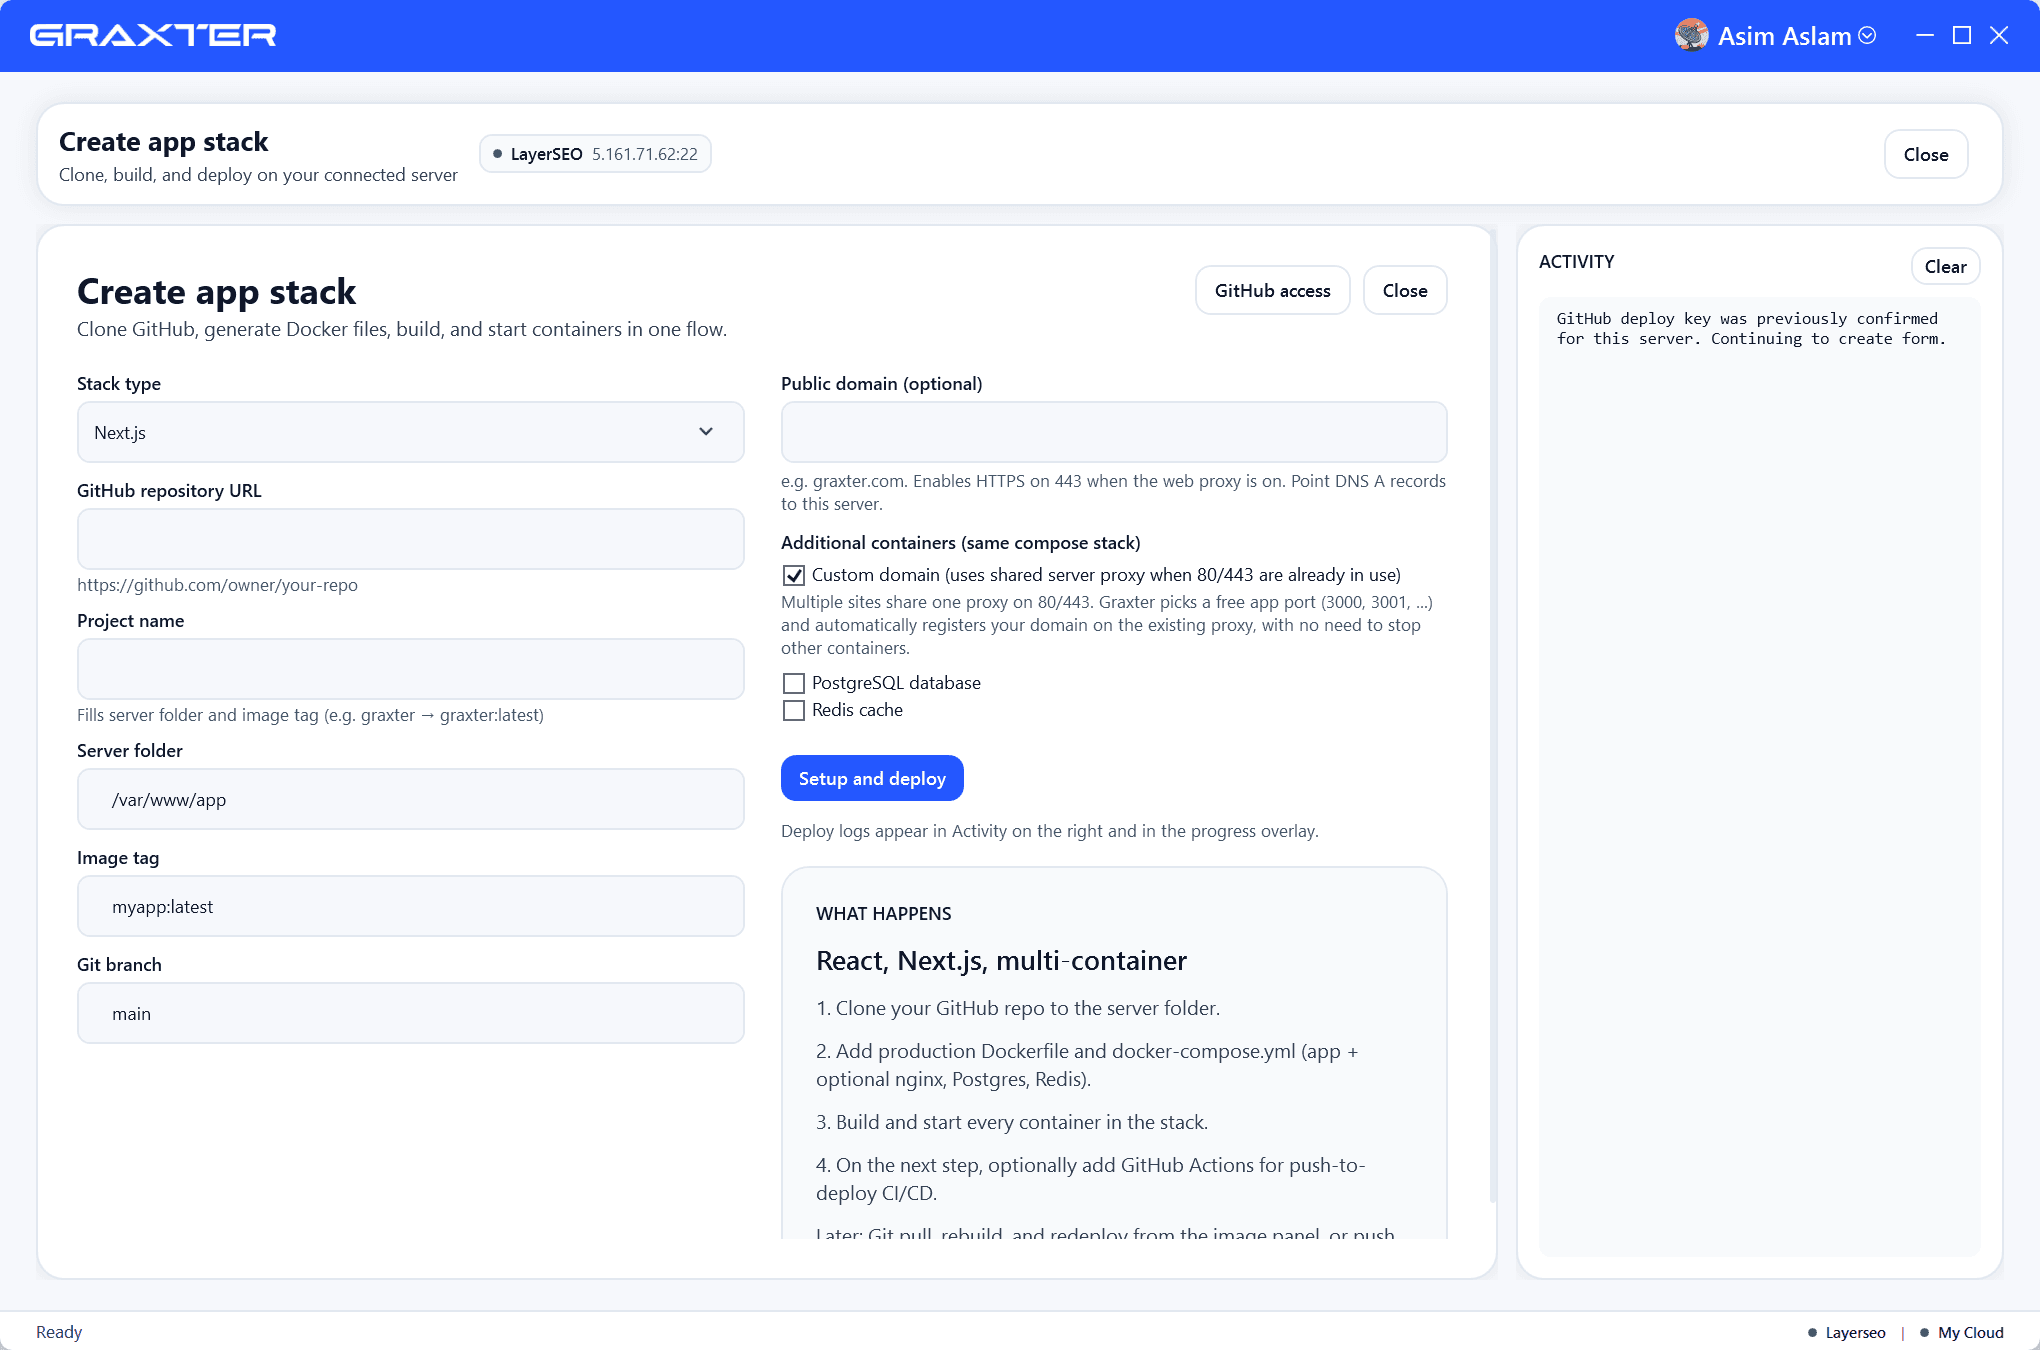Image resolution: width=2040 pixels, height=1350 pixels.
Task: Click the ACTIVITY panel heading
Action: point(1576,261)
